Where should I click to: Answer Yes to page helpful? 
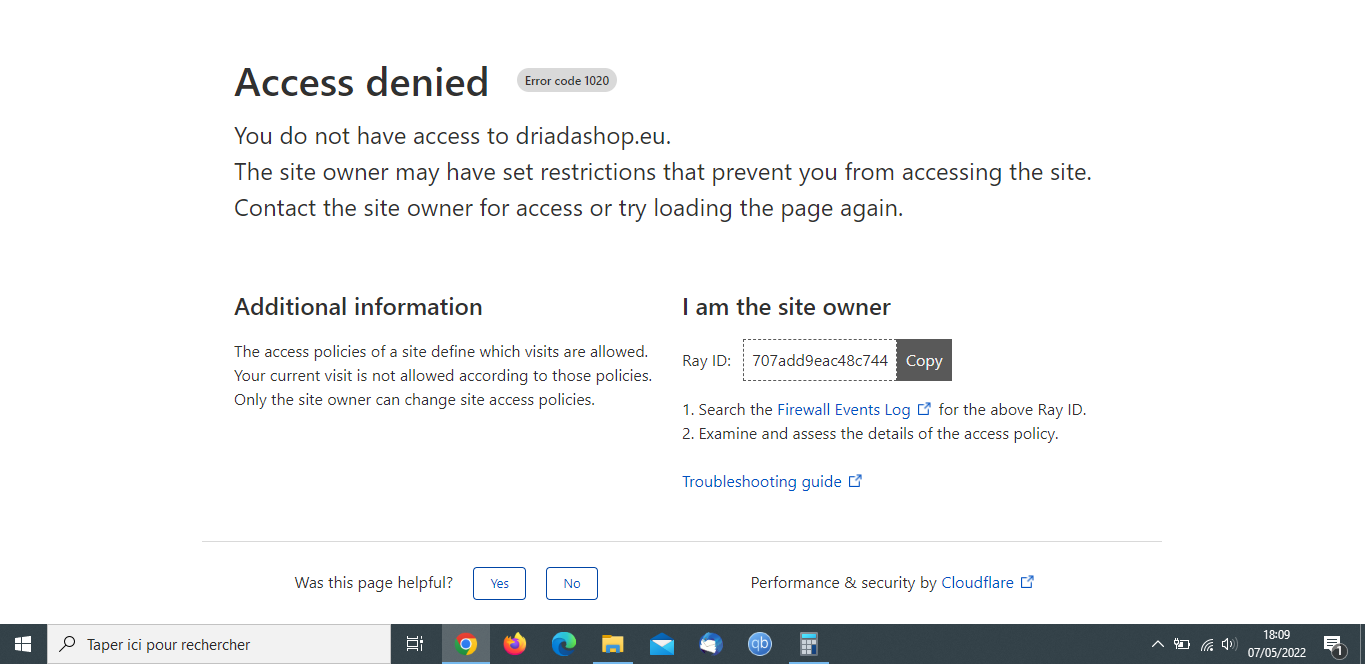[499, 583]
